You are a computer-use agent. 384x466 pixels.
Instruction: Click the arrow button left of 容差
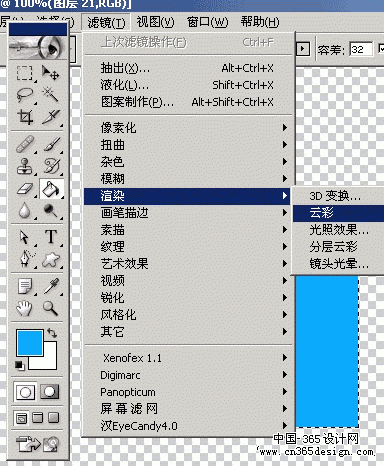coord(303,49)
